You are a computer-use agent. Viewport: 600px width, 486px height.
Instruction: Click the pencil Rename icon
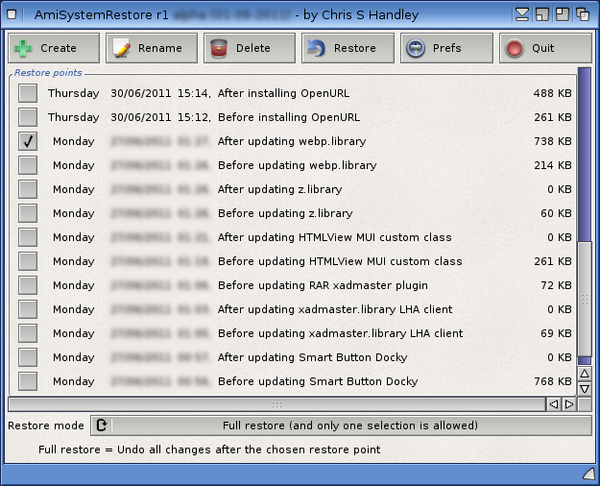click(121, 48)
